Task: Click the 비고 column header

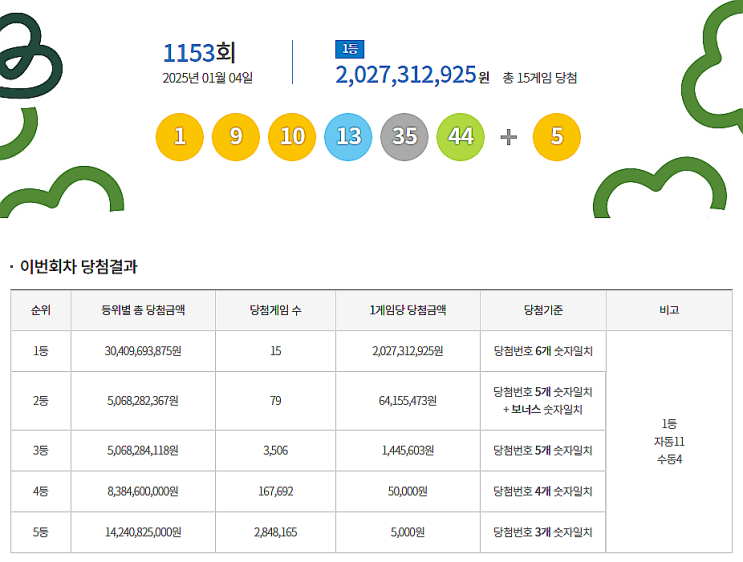Action: [x=669, y=310]
